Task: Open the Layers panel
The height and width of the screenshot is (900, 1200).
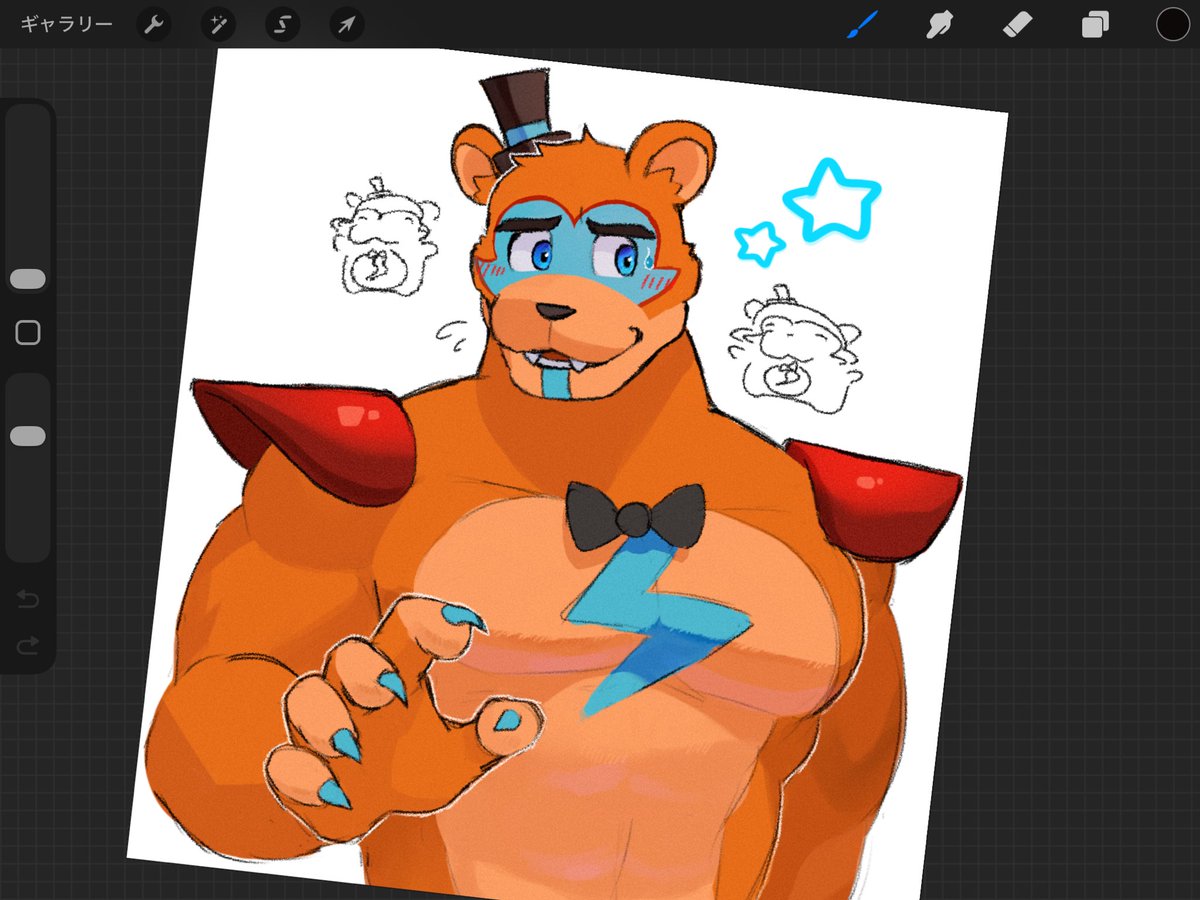Action: (x=1095, y=24)
